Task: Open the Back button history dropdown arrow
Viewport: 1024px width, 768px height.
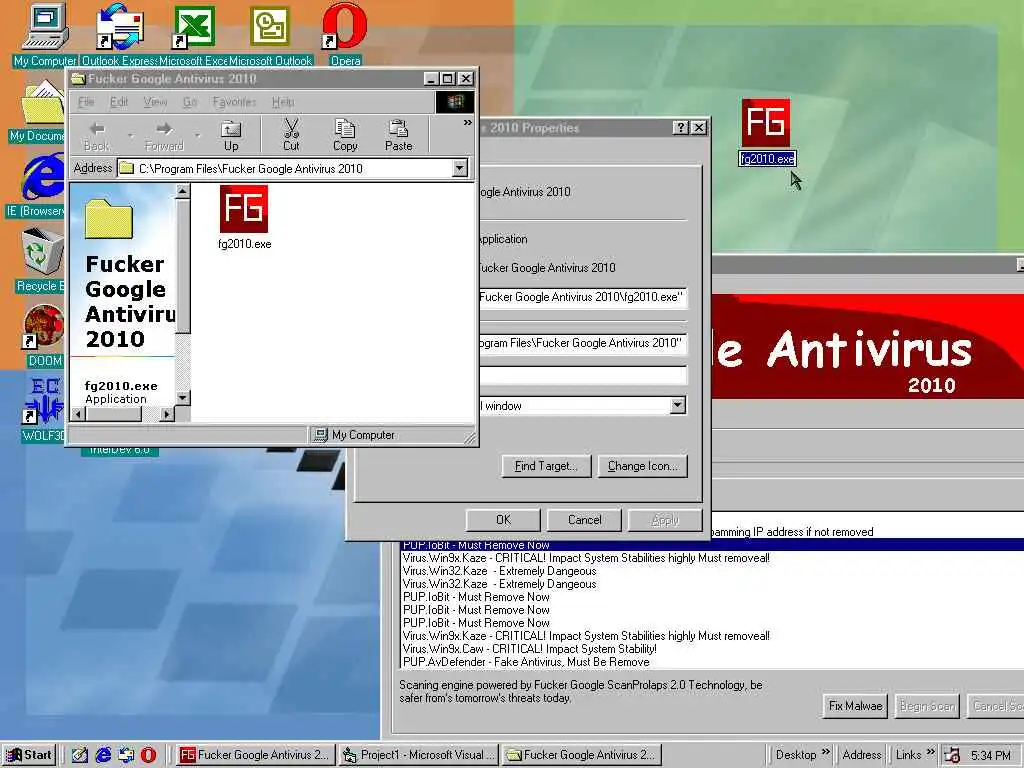Action: click(131, 136)
